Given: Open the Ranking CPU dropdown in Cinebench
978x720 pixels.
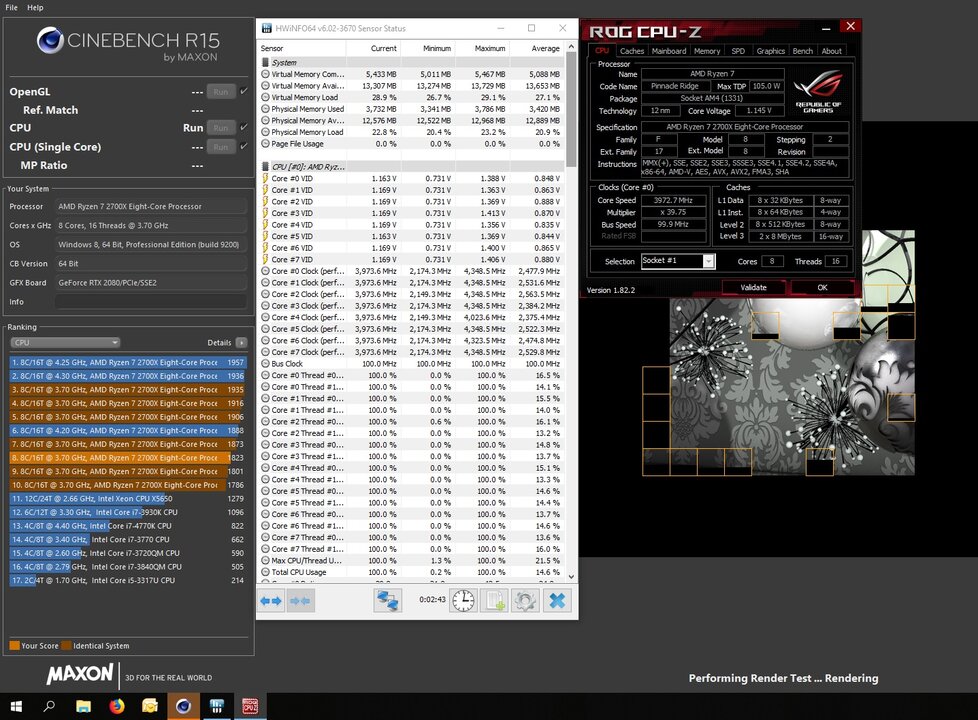Looking at the screenshot, I should coord(65,343).
